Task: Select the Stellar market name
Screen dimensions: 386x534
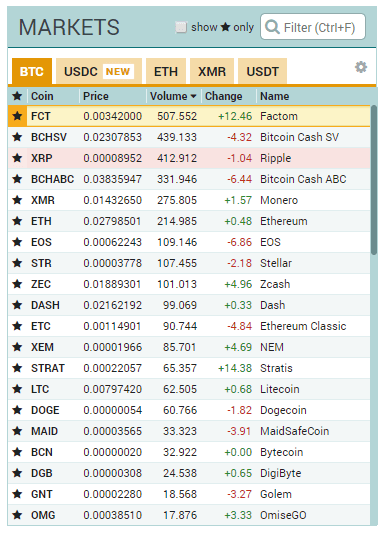Action: 276,263
